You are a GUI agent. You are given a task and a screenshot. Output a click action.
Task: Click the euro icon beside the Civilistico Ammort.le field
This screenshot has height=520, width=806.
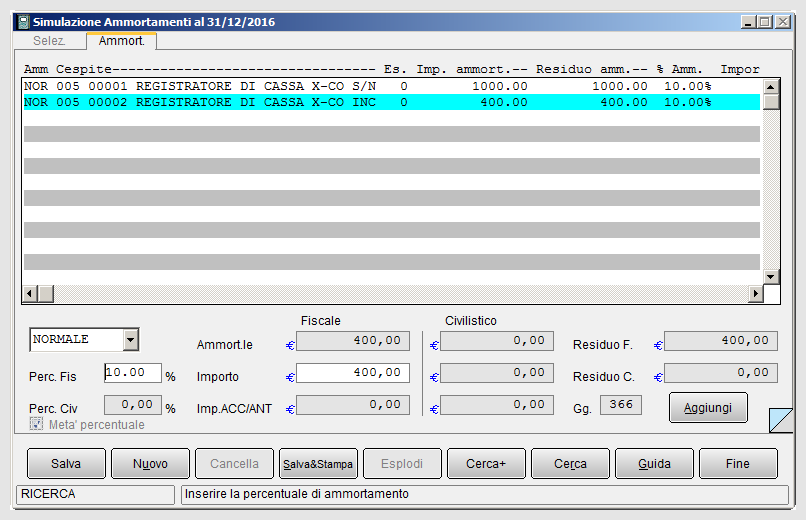pyautogui.click(x=434, y=345)
